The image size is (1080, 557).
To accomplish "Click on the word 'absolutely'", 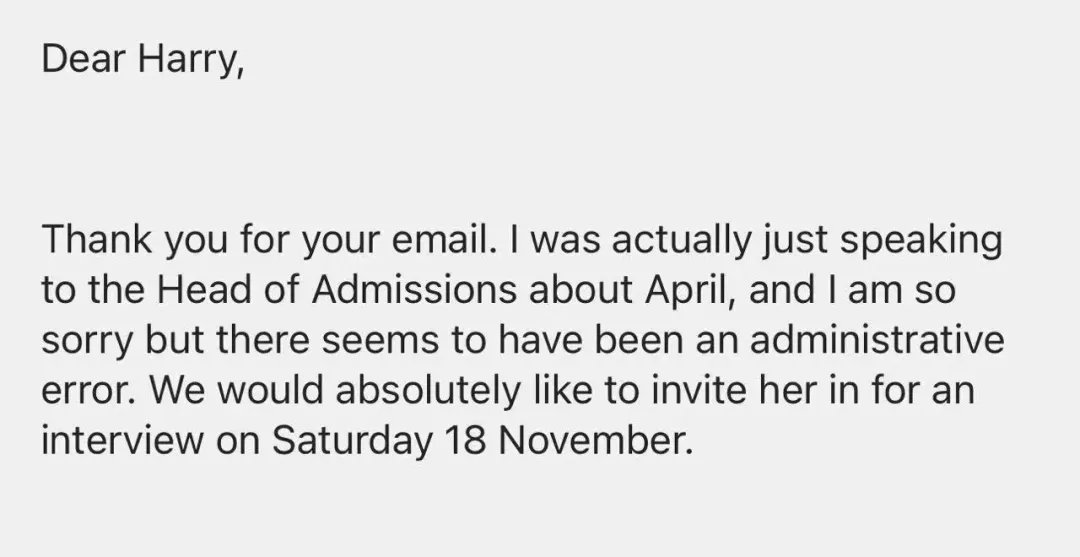I will pyautogui.click(x=428, y=390).
